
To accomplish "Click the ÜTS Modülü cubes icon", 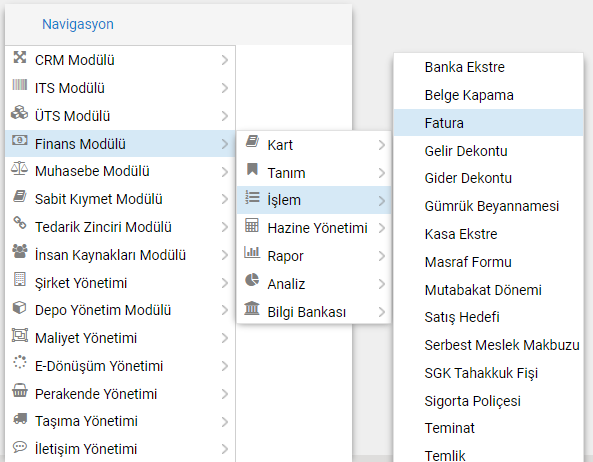I will (20, 113).
